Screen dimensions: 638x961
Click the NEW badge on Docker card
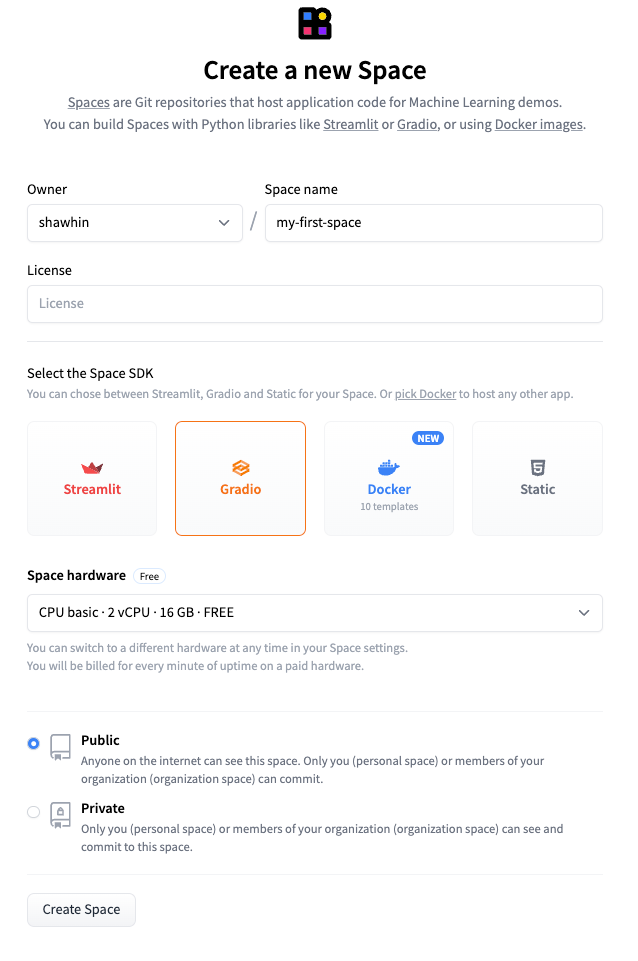[x=428, y=438]
